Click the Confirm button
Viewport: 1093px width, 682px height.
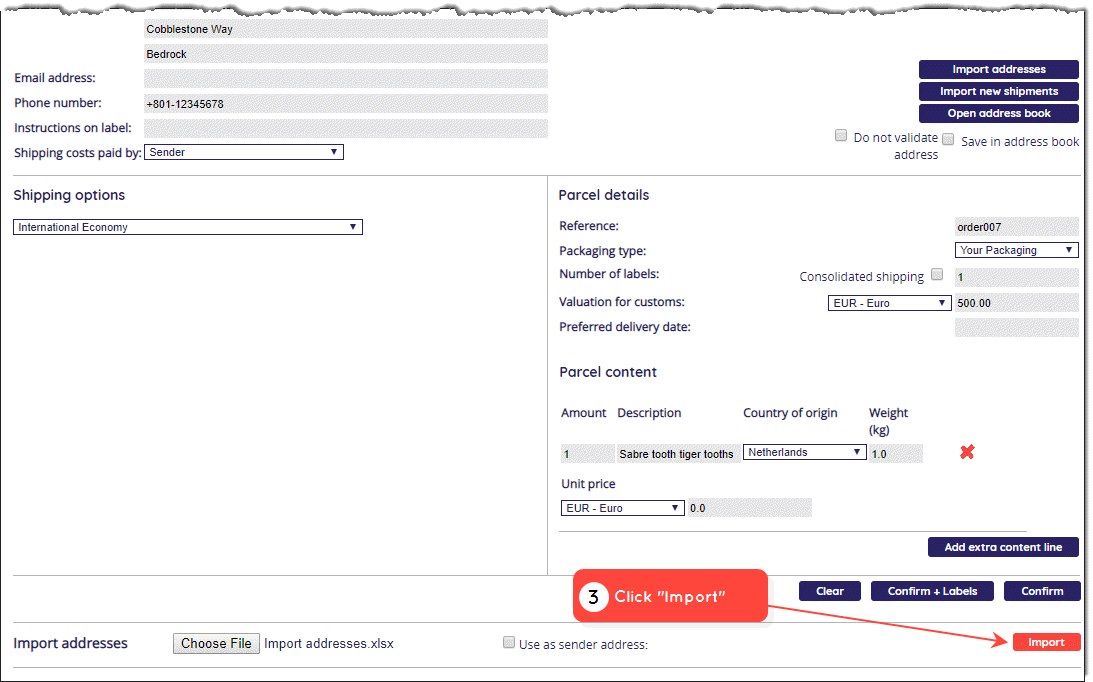[x=1042, y=591]
